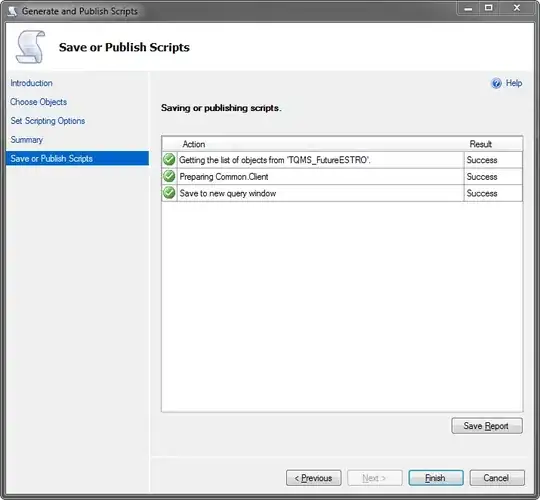Image resolution: width=540 pixels, height=500 pixels.
Task: Click the scroll script icon in header
Action: 31,47
